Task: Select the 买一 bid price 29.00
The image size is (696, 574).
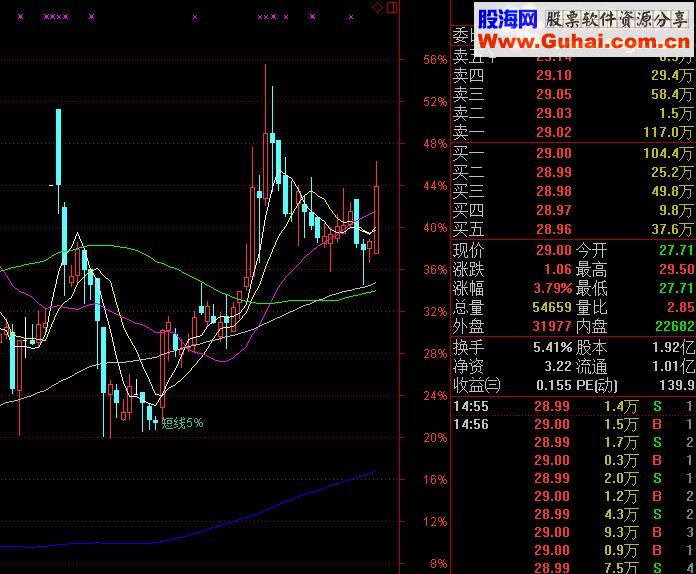Action: 554,154
